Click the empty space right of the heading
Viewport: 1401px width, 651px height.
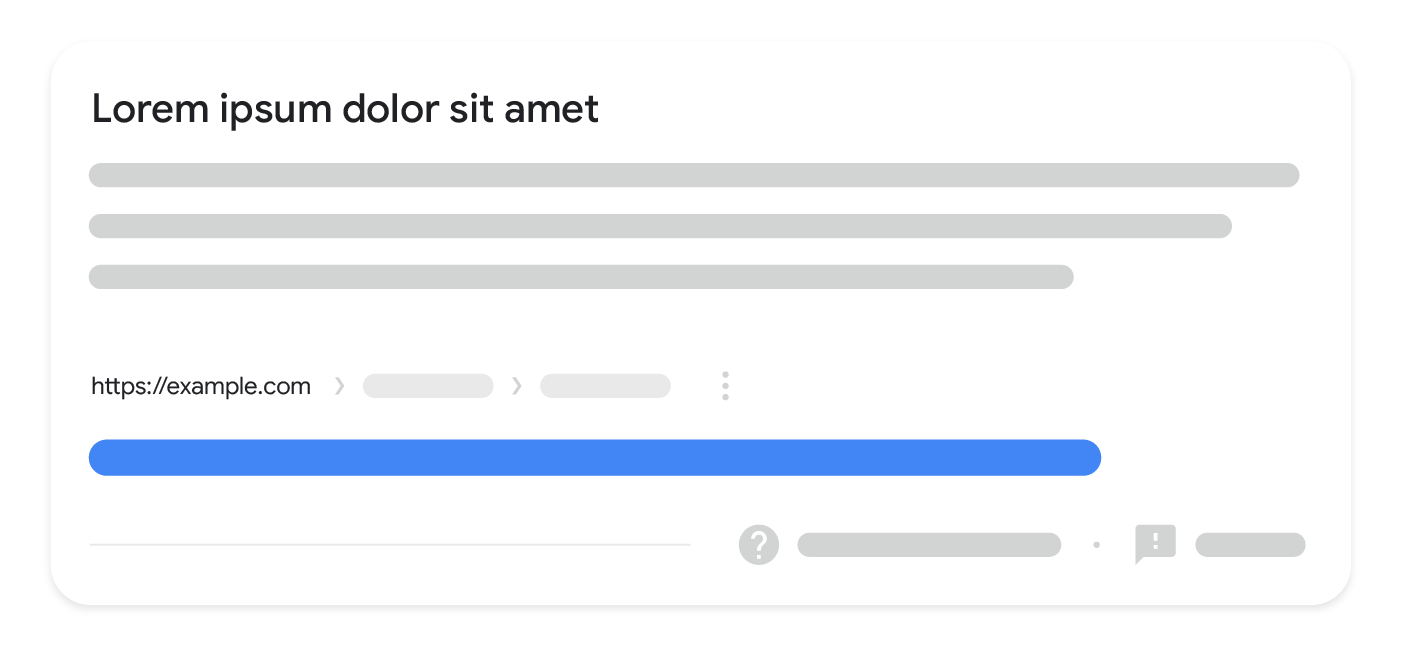(950, 109)
